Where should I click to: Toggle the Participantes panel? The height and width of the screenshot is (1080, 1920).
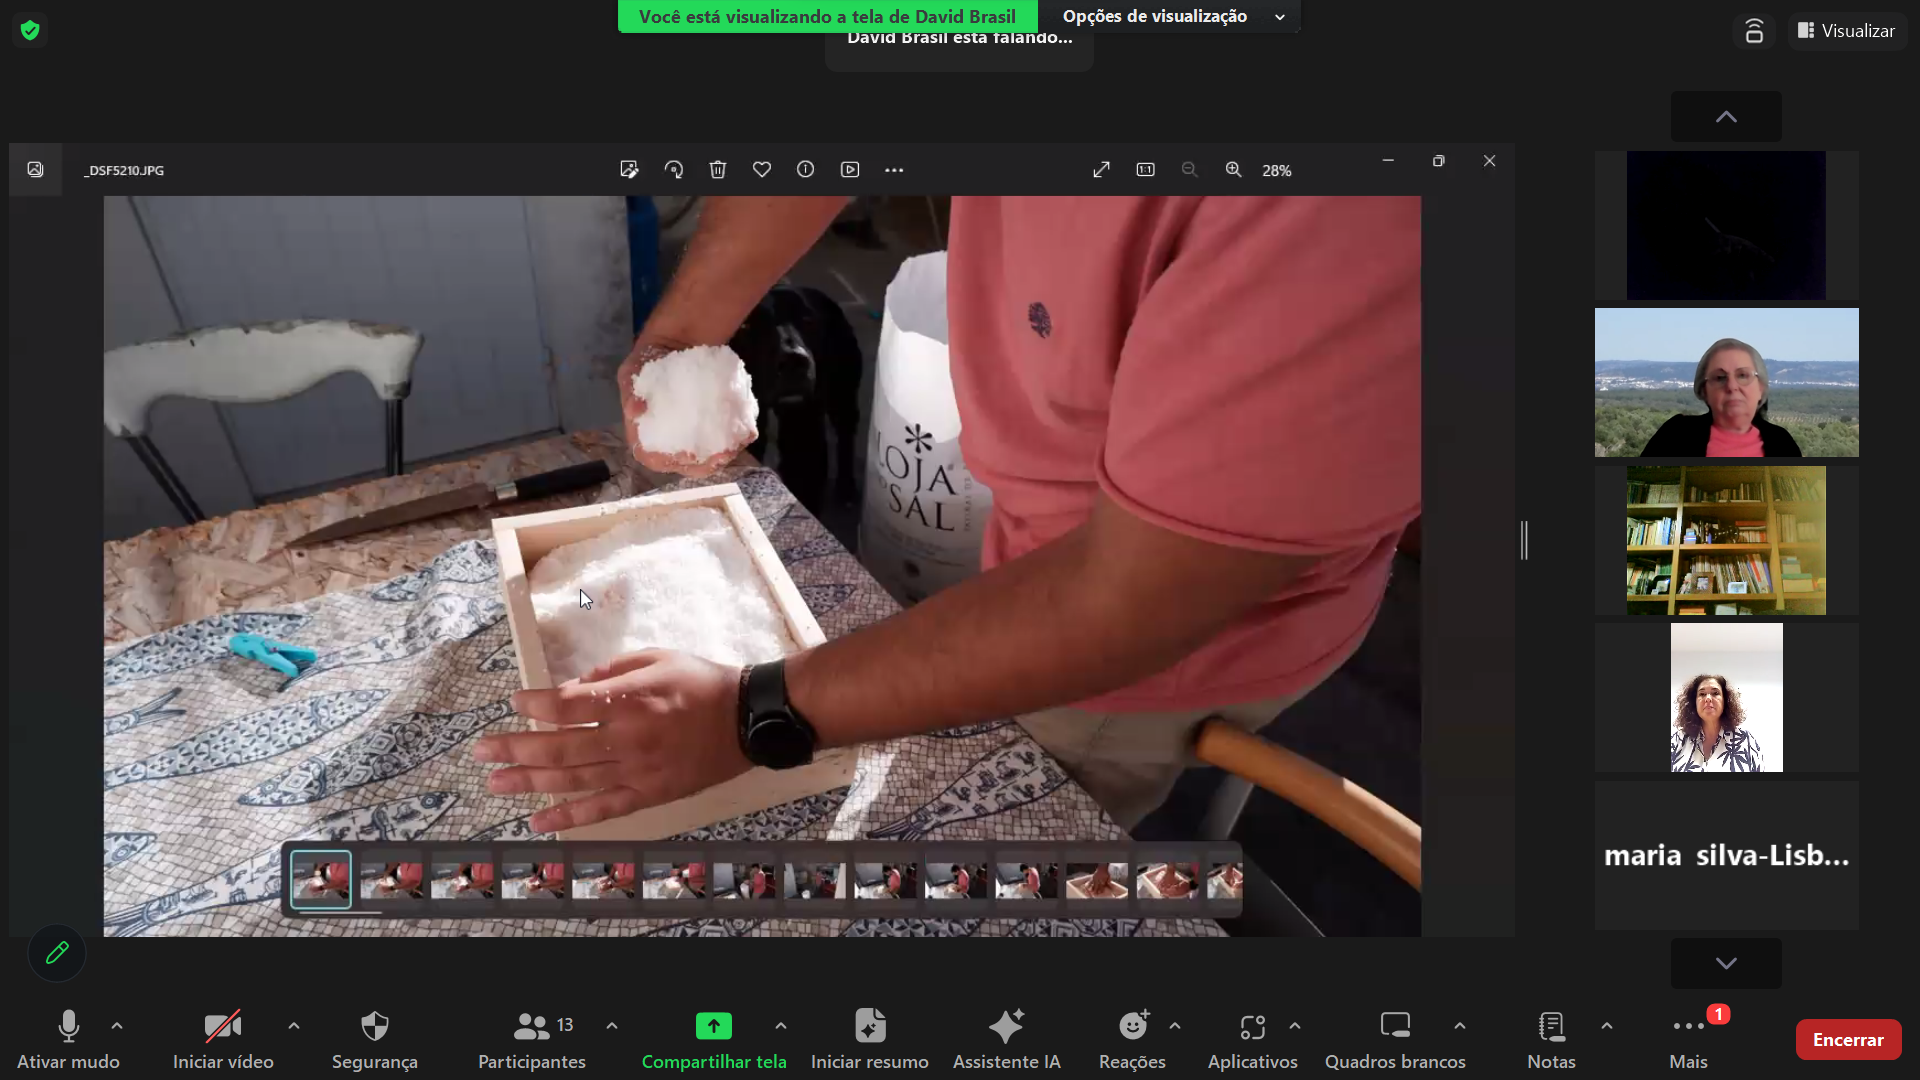pyautogui.click(x=532, y=1026)
